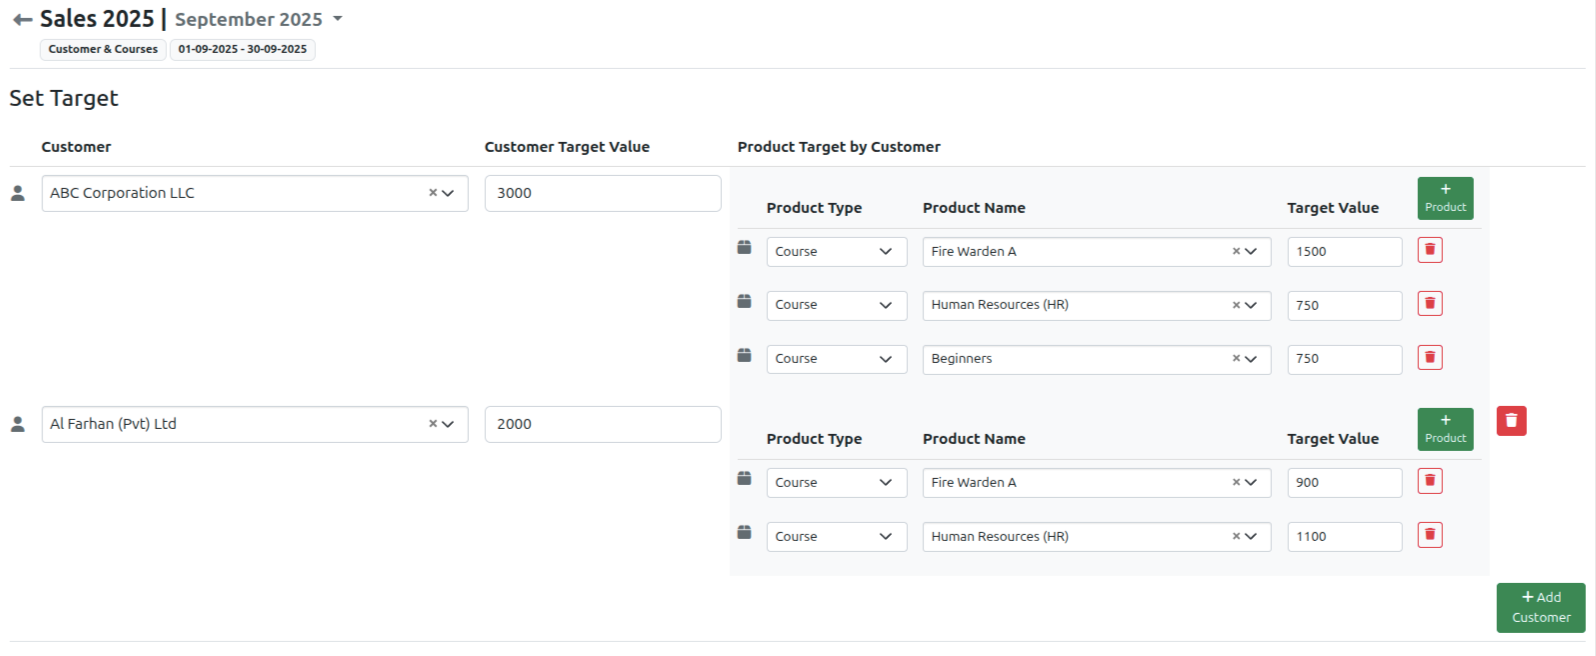Clear the ABC Corporation LLC customer selection
The width and height of the screenshot is (1596, 656).
(433, 193)
